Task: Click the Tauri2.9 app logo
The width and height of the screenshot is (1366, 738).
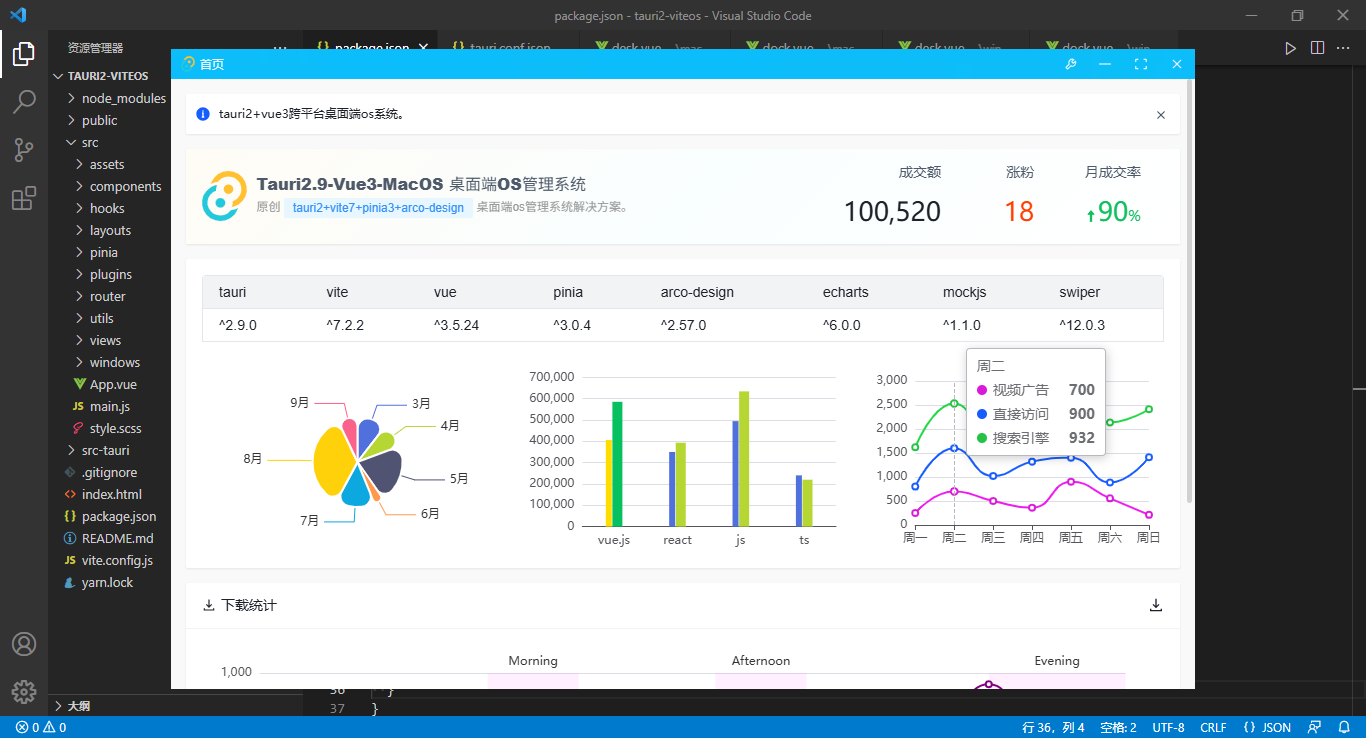Action: point(224,196)
